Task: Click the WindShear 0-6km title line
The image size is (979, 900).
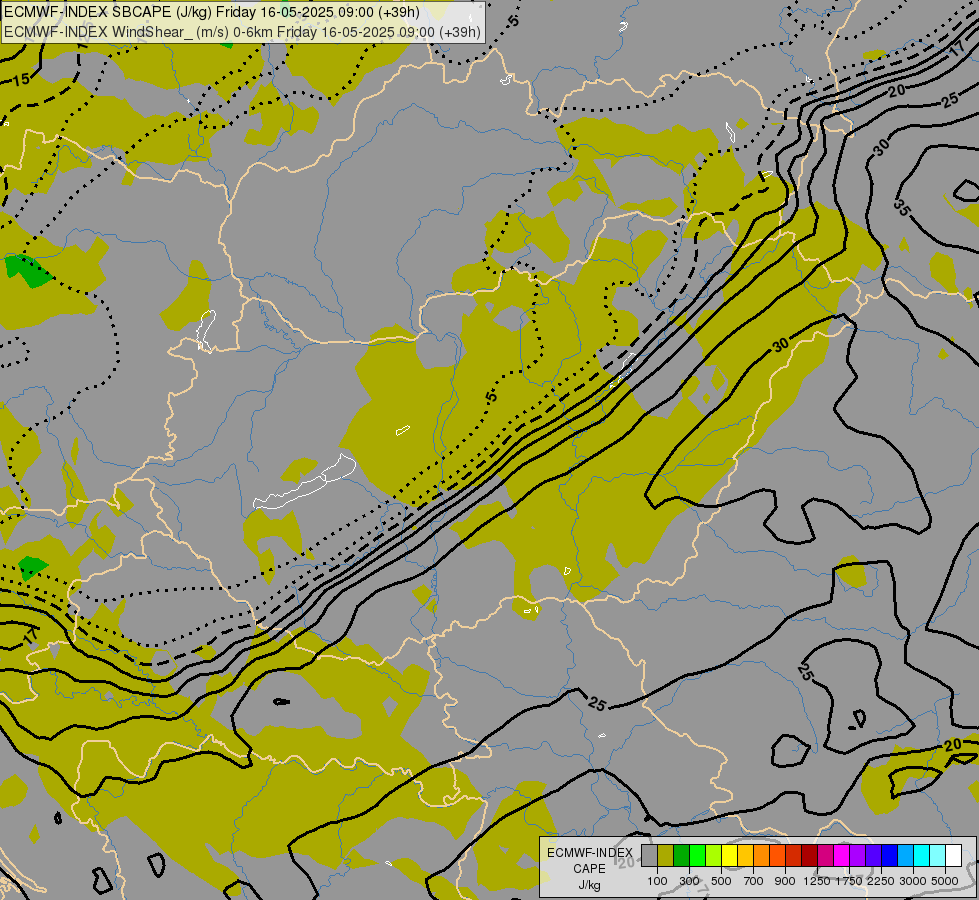Action: click(242, 32)
